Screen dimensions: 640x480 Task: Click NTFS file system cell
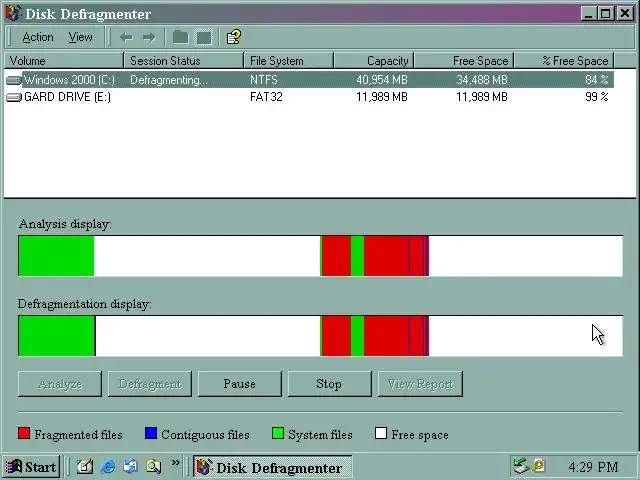(x=264, y=80)
